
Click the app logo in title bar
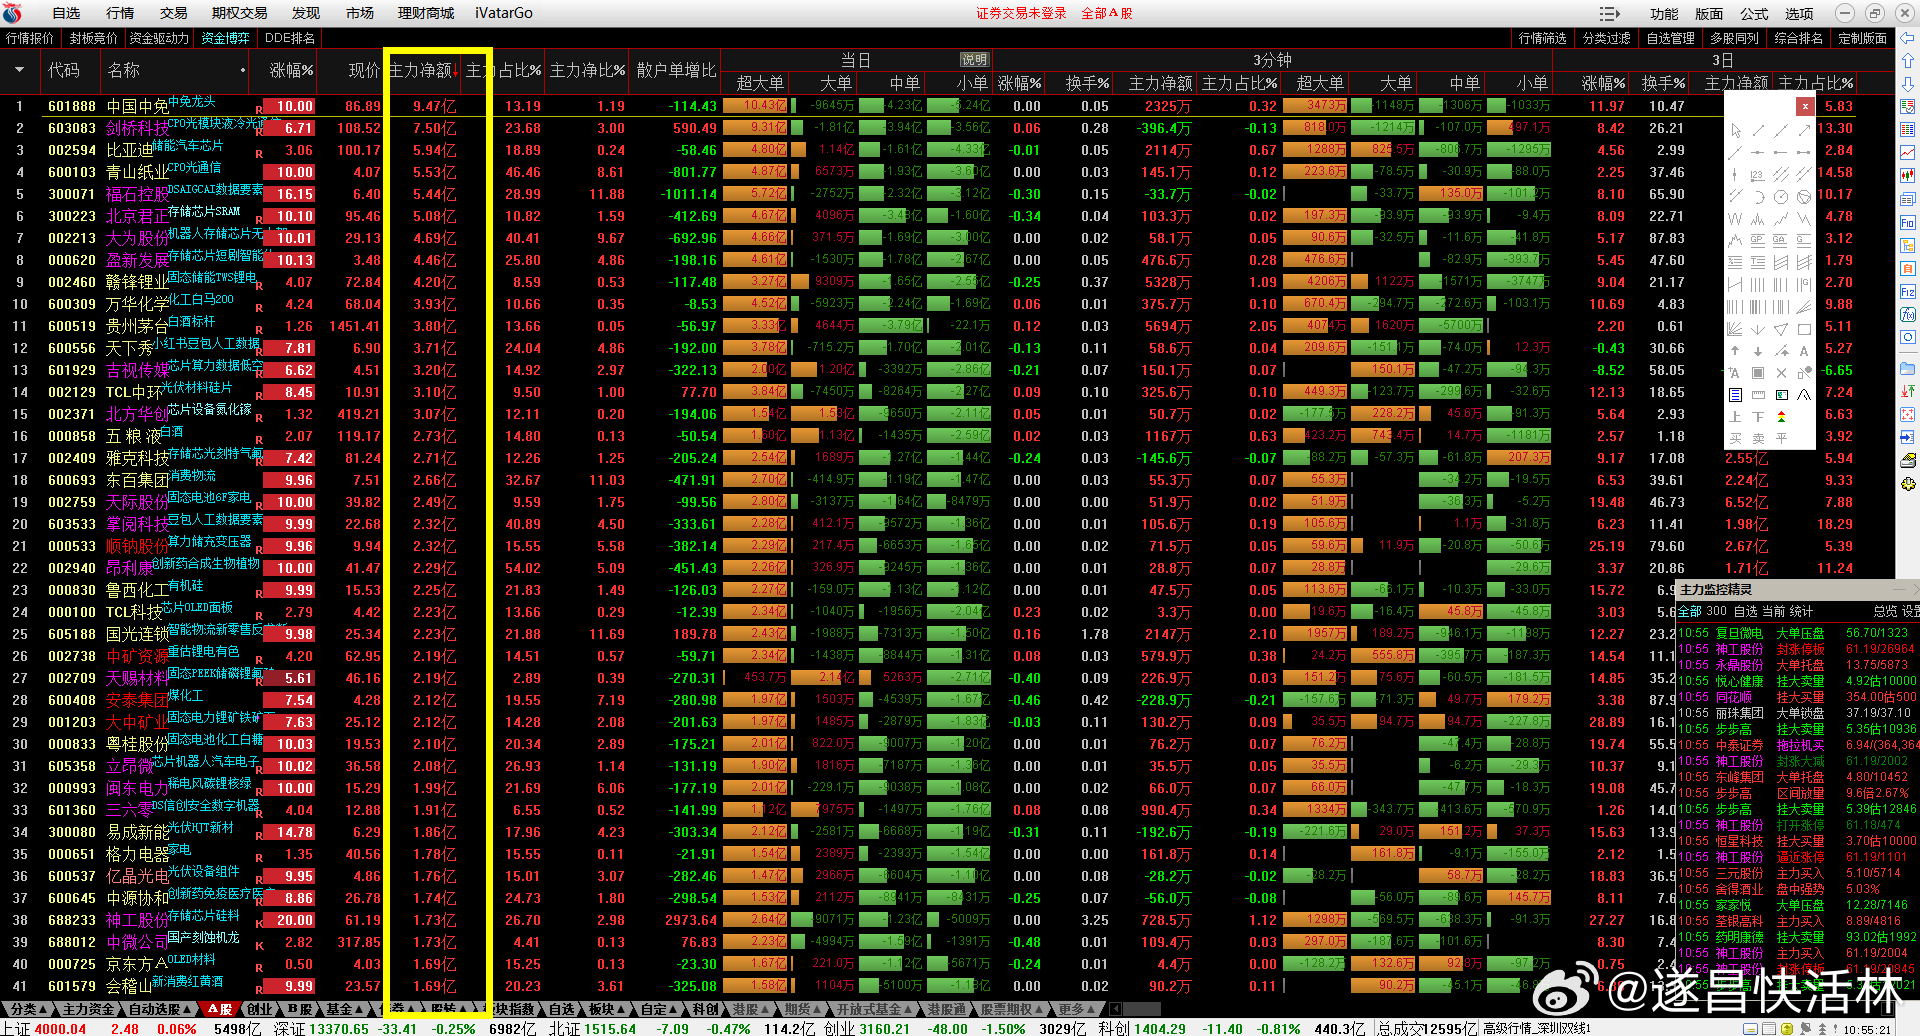13,13
